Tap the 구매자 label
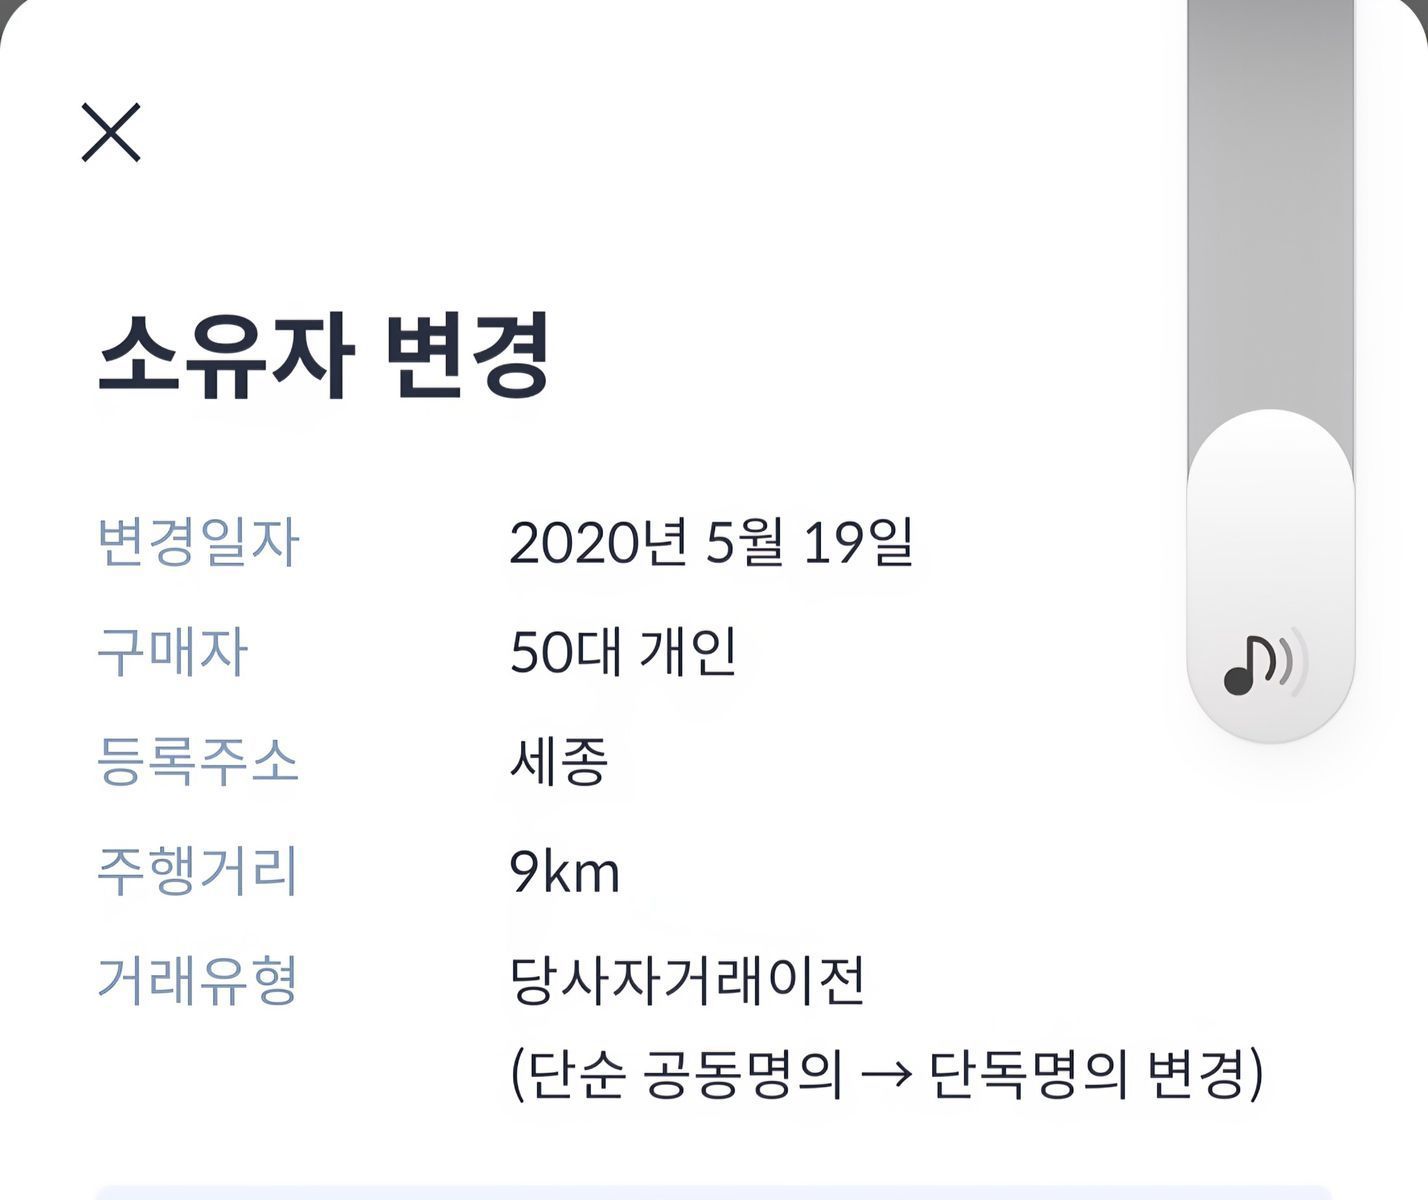1428x1200 pixels. [172, 652]
